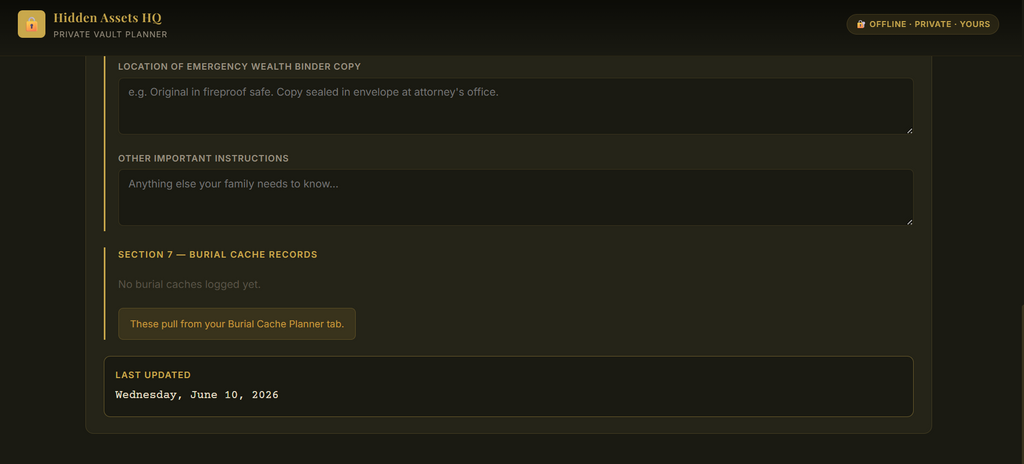Click the Hidden Assets HQ title

108,18
